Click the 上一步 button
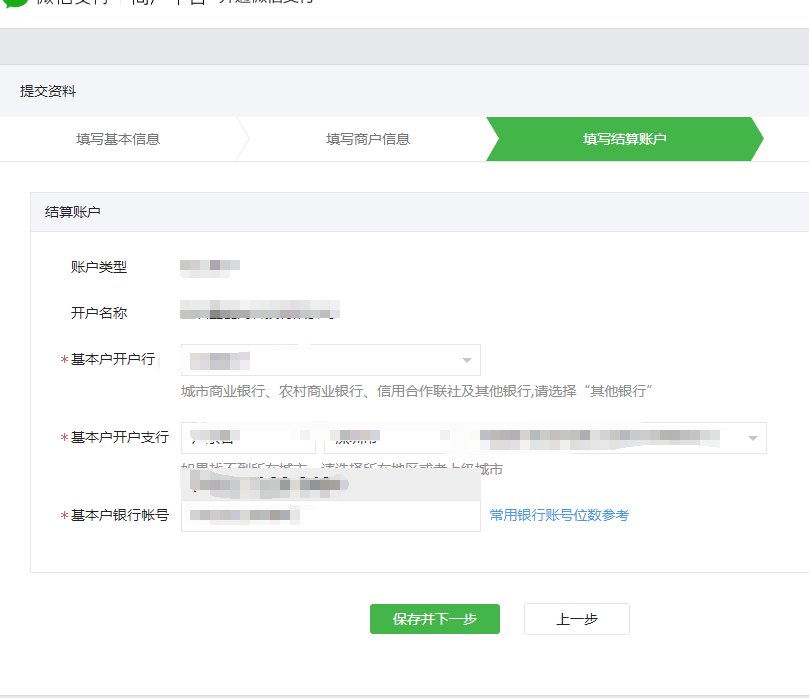 coord(577,619)
